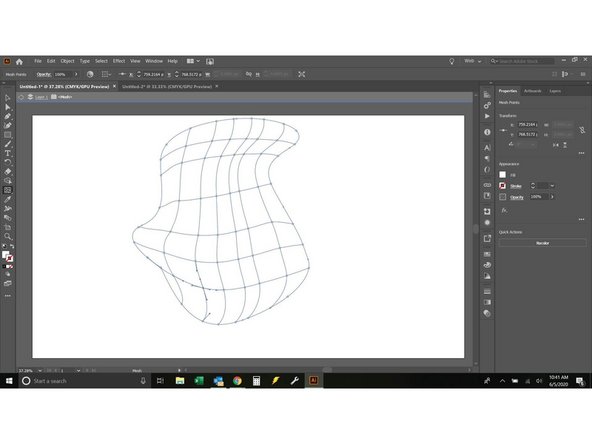
Task: Open the Paragraph panel icon in dock
Action: [487, 159]
